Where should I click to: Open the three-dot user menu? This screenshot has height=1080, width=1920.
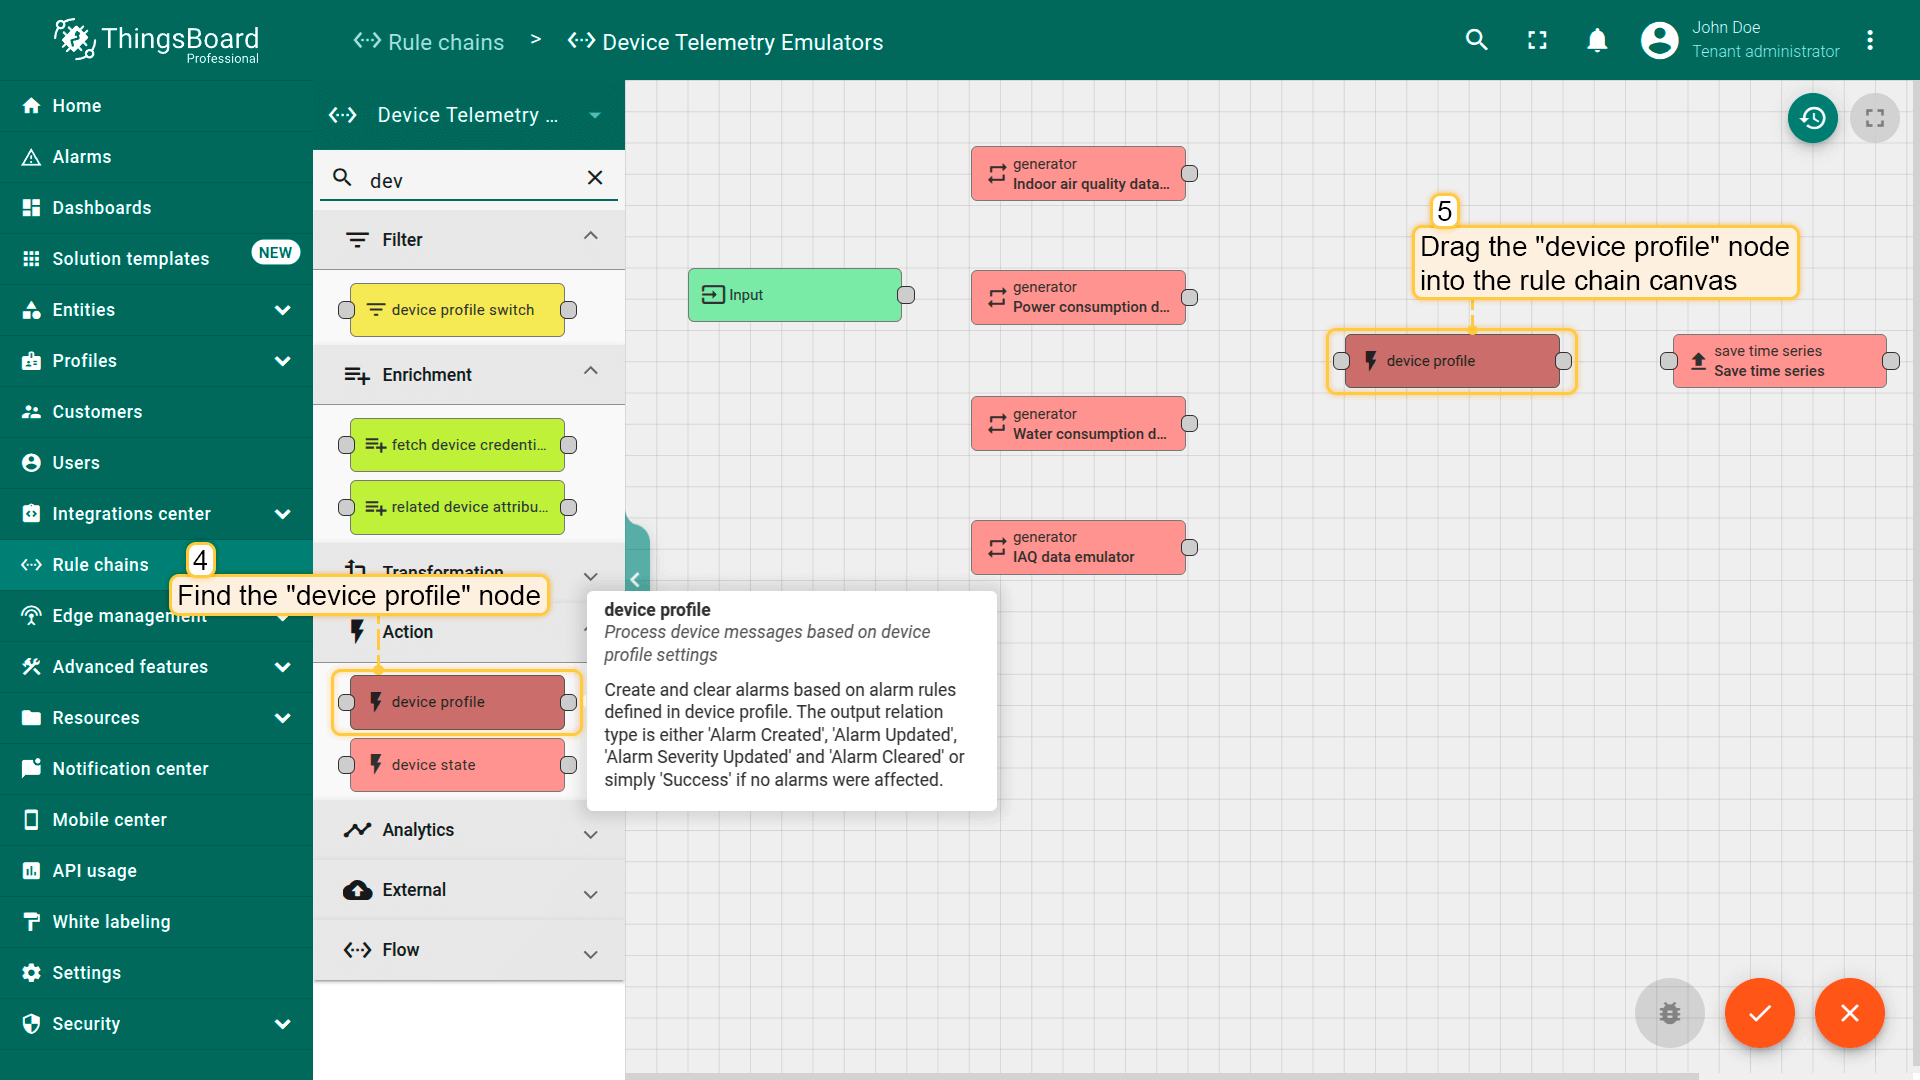point(1869,40)
